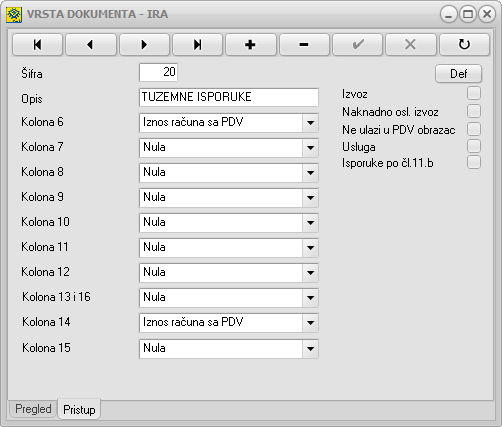Open the Kolona 6 dropdown
Viewport: 502px width, 427px height.
(x=310, y=123)
